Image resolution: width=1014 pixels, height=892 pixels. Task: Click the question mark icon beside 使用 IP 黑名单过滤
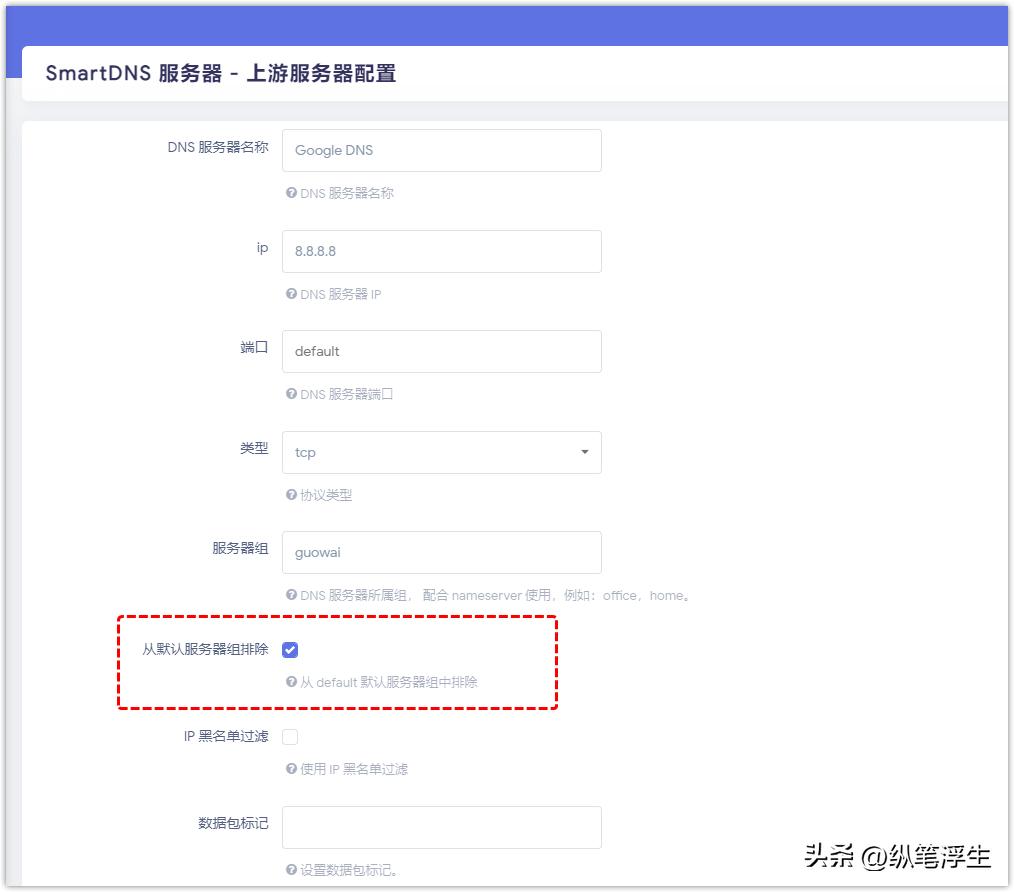click(x=292, y=769)
